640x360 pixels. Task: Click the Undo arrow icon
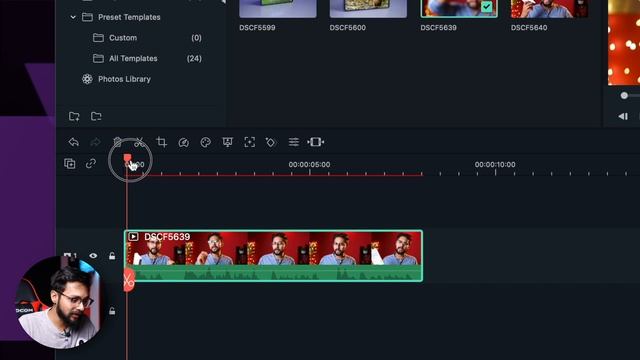pos(73,142)
